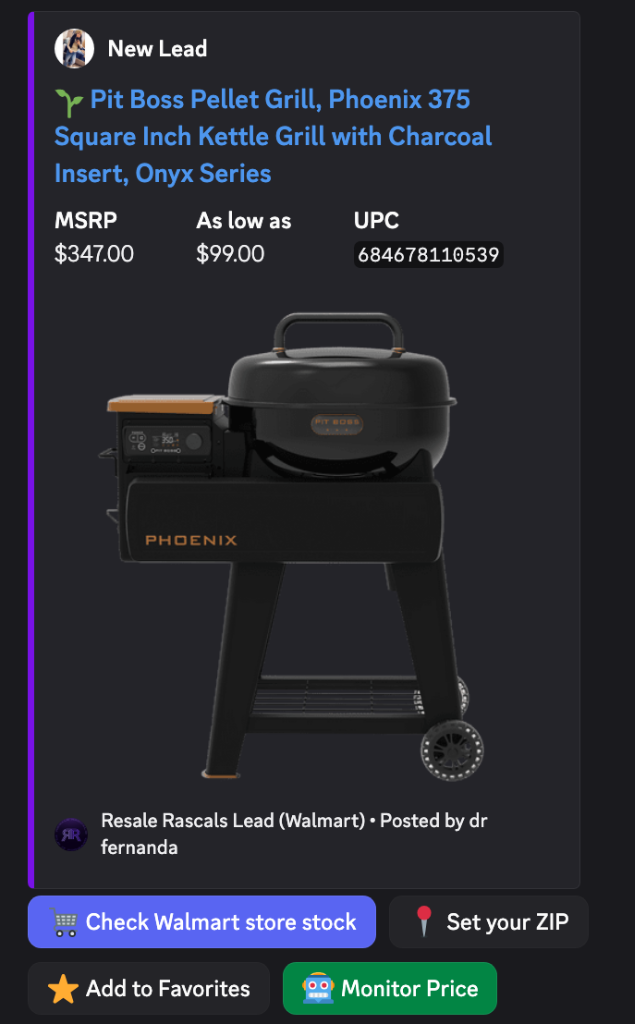Click the robot face icon

[318, 988]
